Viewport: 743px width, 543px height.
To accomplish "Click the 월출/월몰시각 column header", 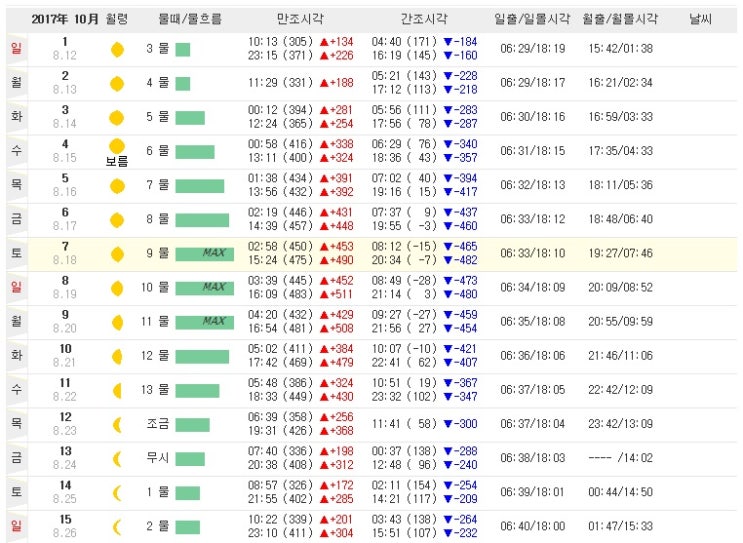I will click(x=620, y=19).
